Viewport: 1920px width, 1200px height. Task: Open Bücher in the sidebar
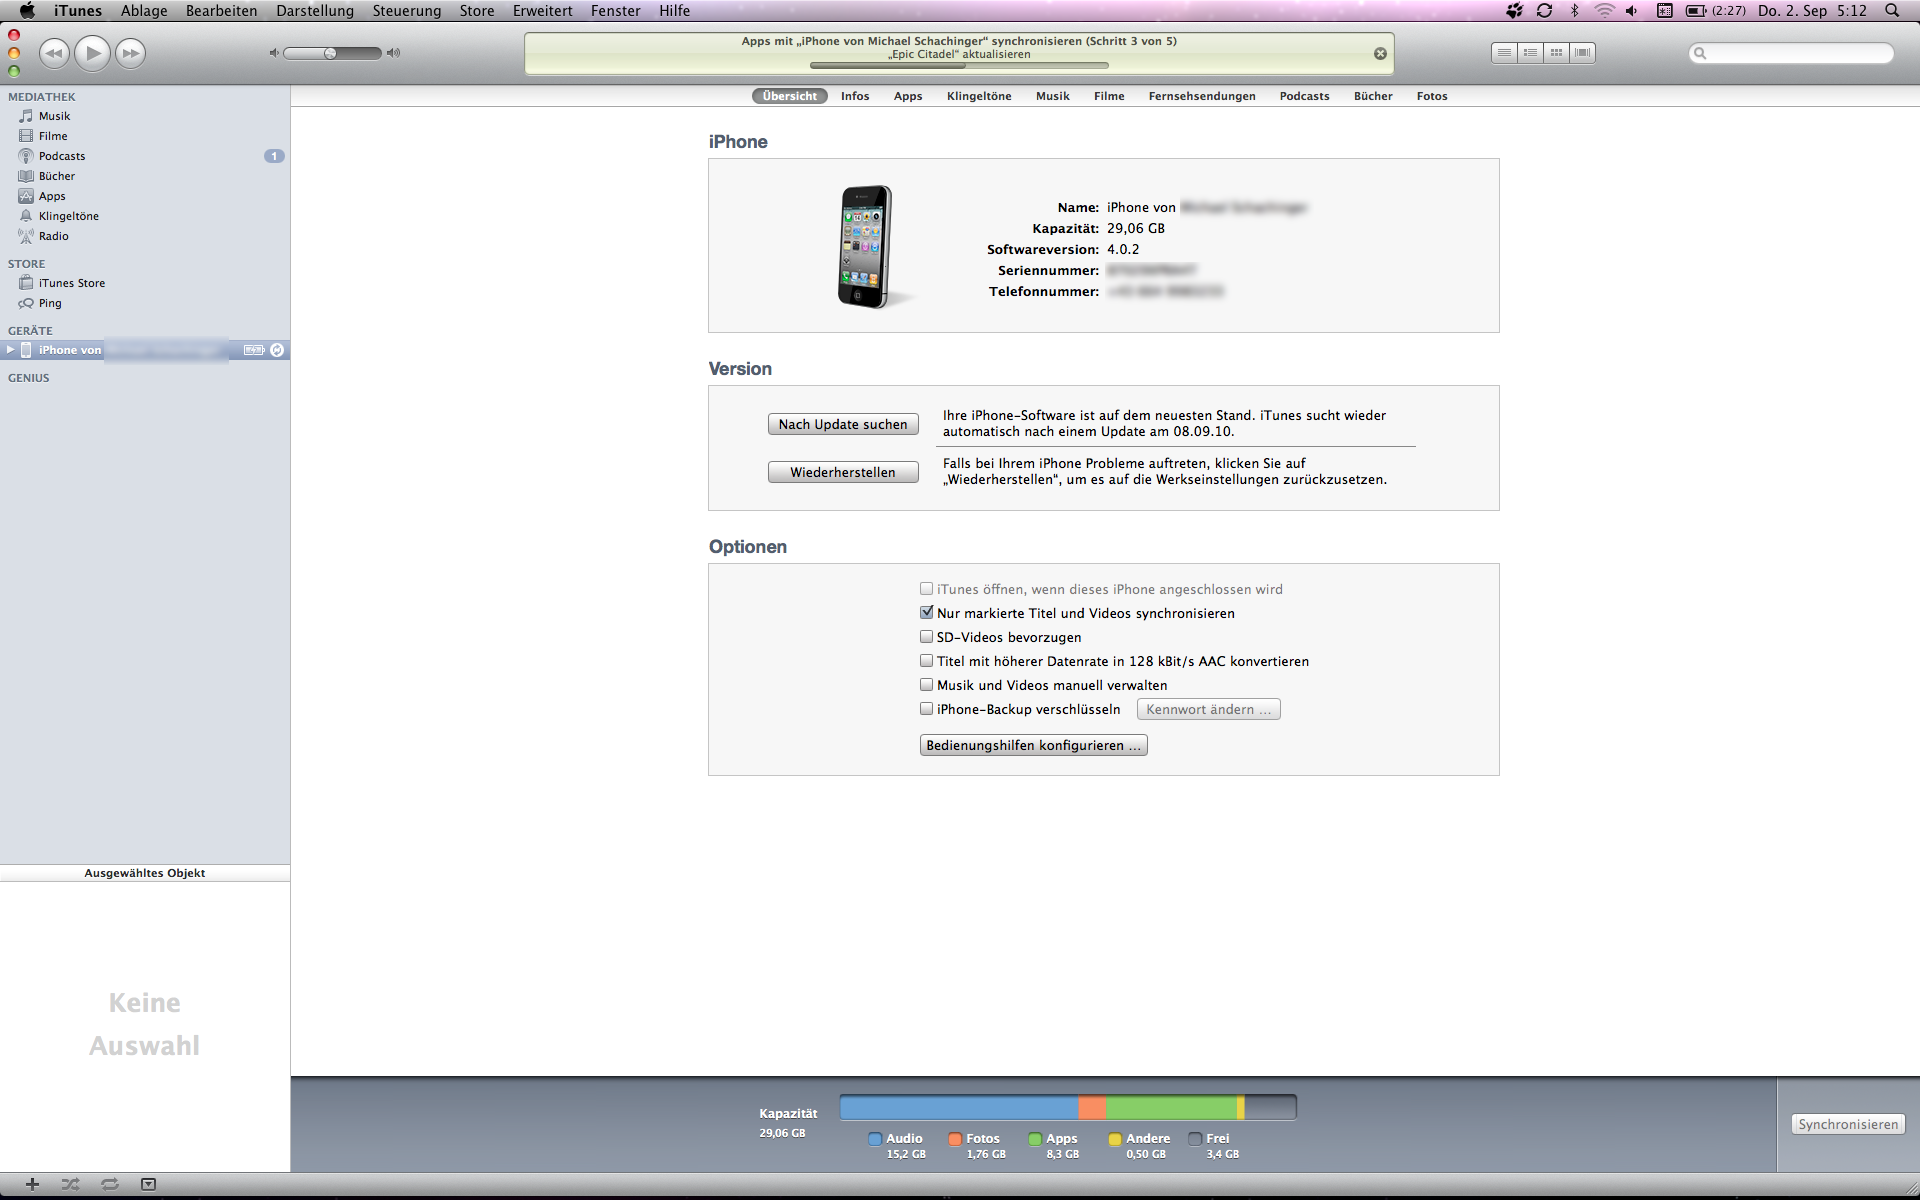click(145, 176)
